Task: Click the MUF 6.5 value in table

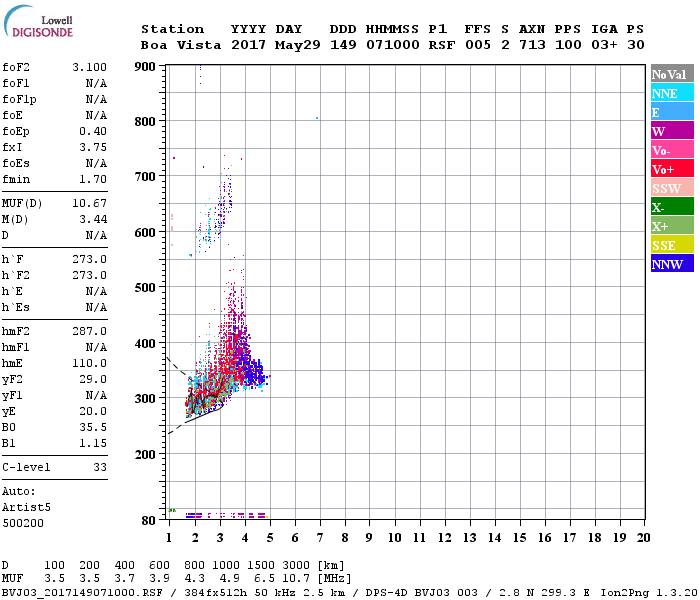Action: tap(264, 579)
